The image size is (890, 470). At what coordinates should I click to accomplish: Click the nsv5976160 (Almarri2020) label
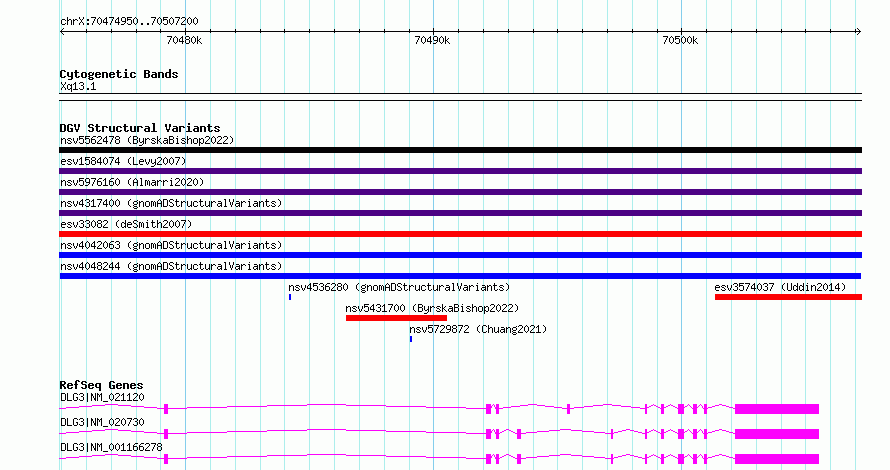pyautogui.click(x=132, y=182)
